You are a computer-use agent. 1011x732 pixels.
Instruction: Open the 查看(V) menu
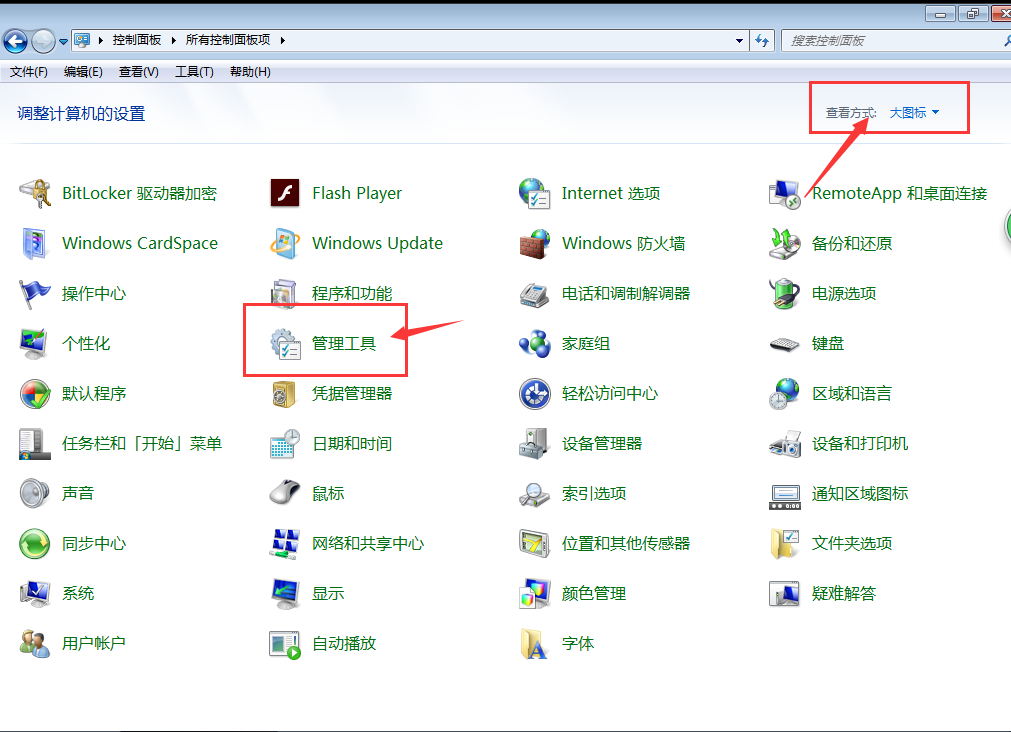click(139, 72)
